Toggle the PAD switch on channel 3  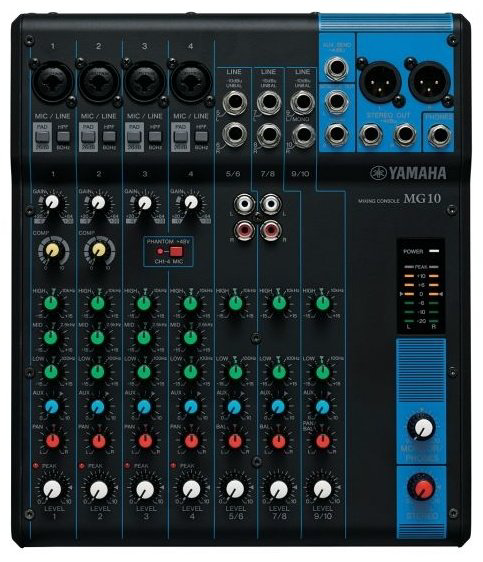point(134,137)
